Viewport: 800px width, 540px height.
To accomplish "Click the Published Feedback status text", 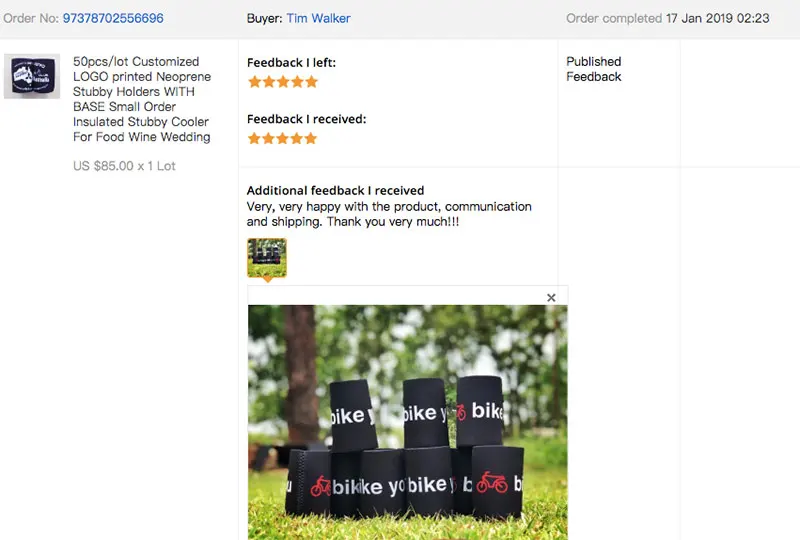I will pos(594,69).
